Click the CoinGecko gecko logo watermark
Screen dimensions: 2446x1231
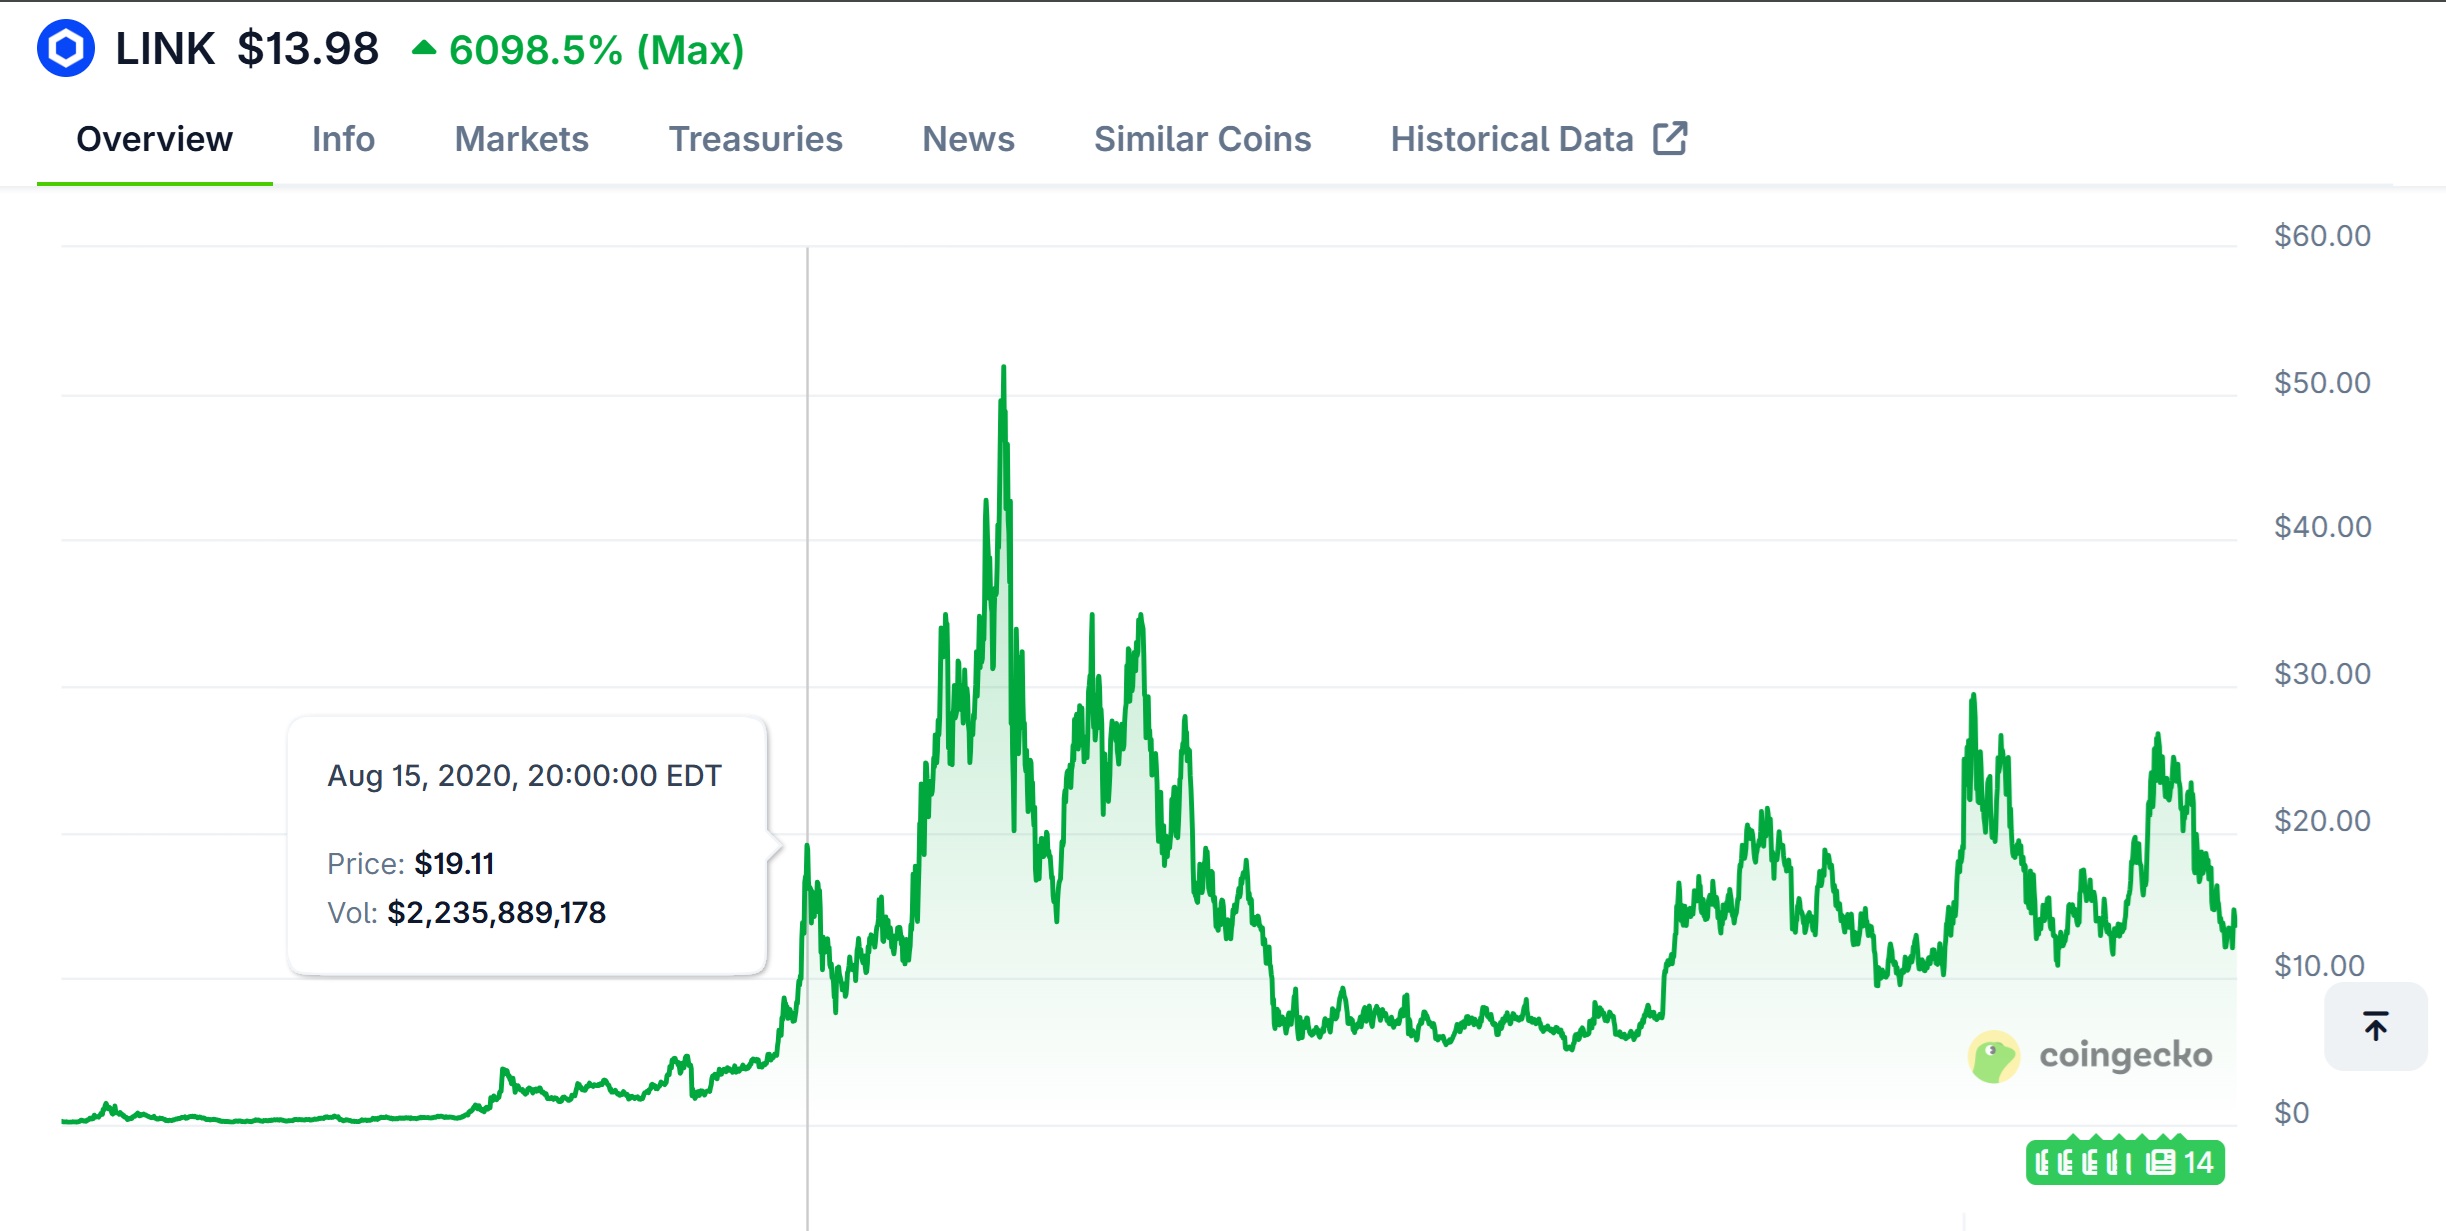(1993, 1057)
